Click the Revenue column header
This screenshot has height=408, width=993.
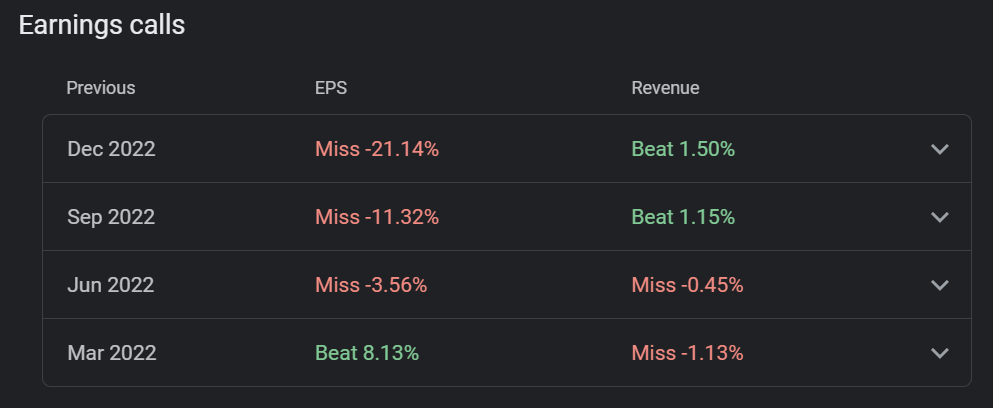point(665,88)
